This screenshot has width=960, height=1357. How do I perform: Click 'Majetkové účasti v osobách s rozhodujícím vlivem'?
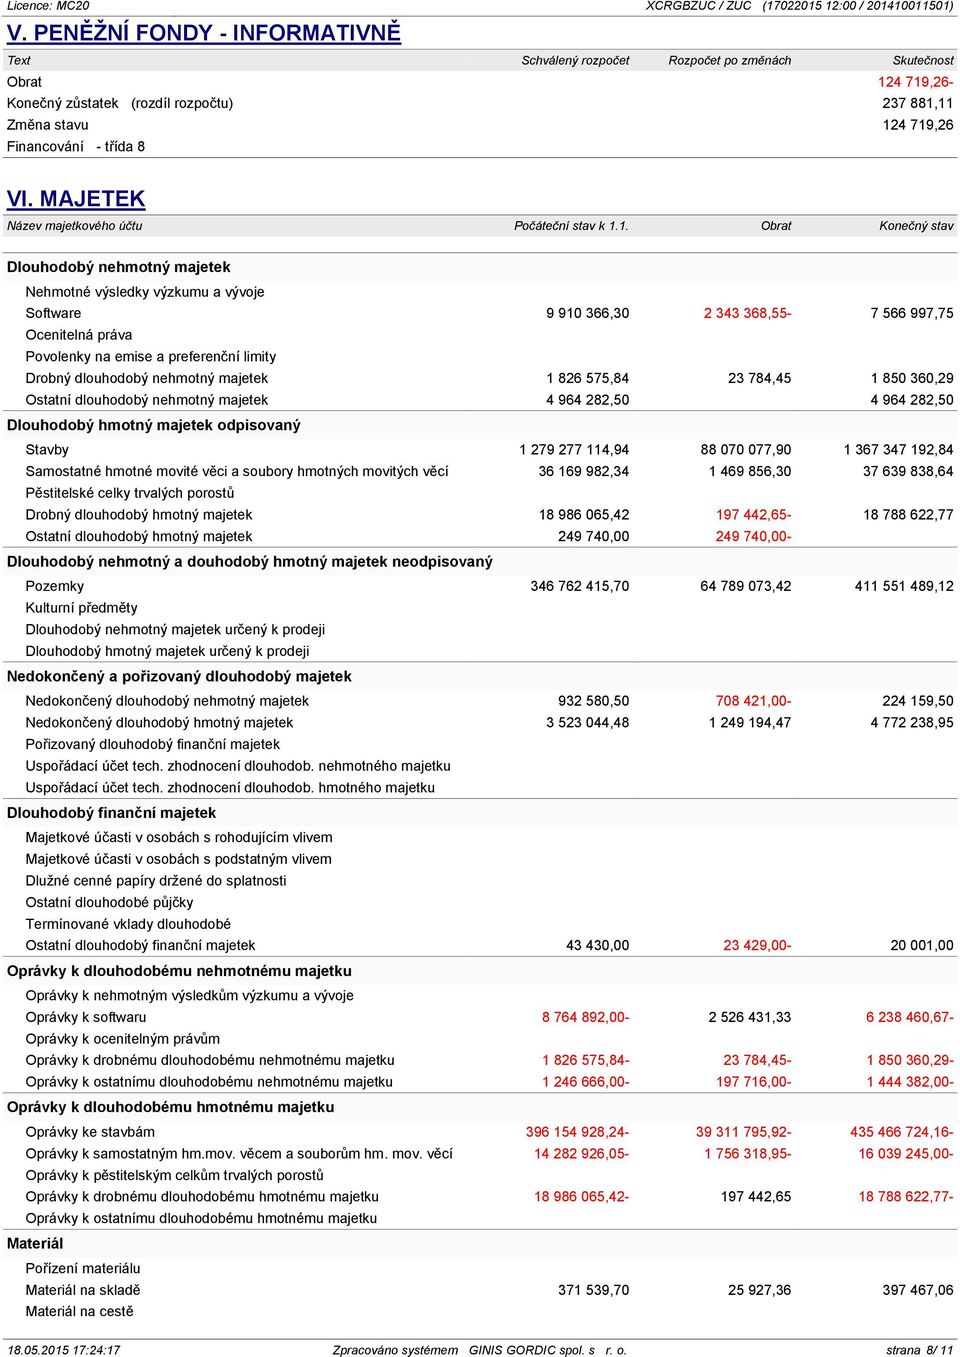click(x=179, y=837)
